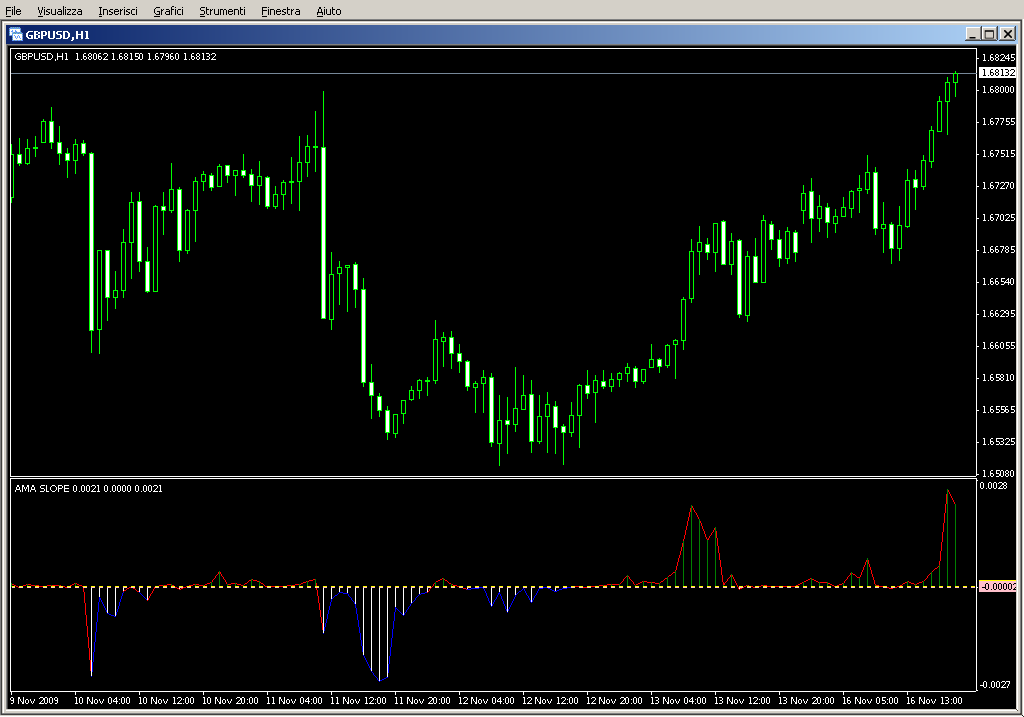
Task: Click the 10 Nov 12:00 time label
Action: 166,701
